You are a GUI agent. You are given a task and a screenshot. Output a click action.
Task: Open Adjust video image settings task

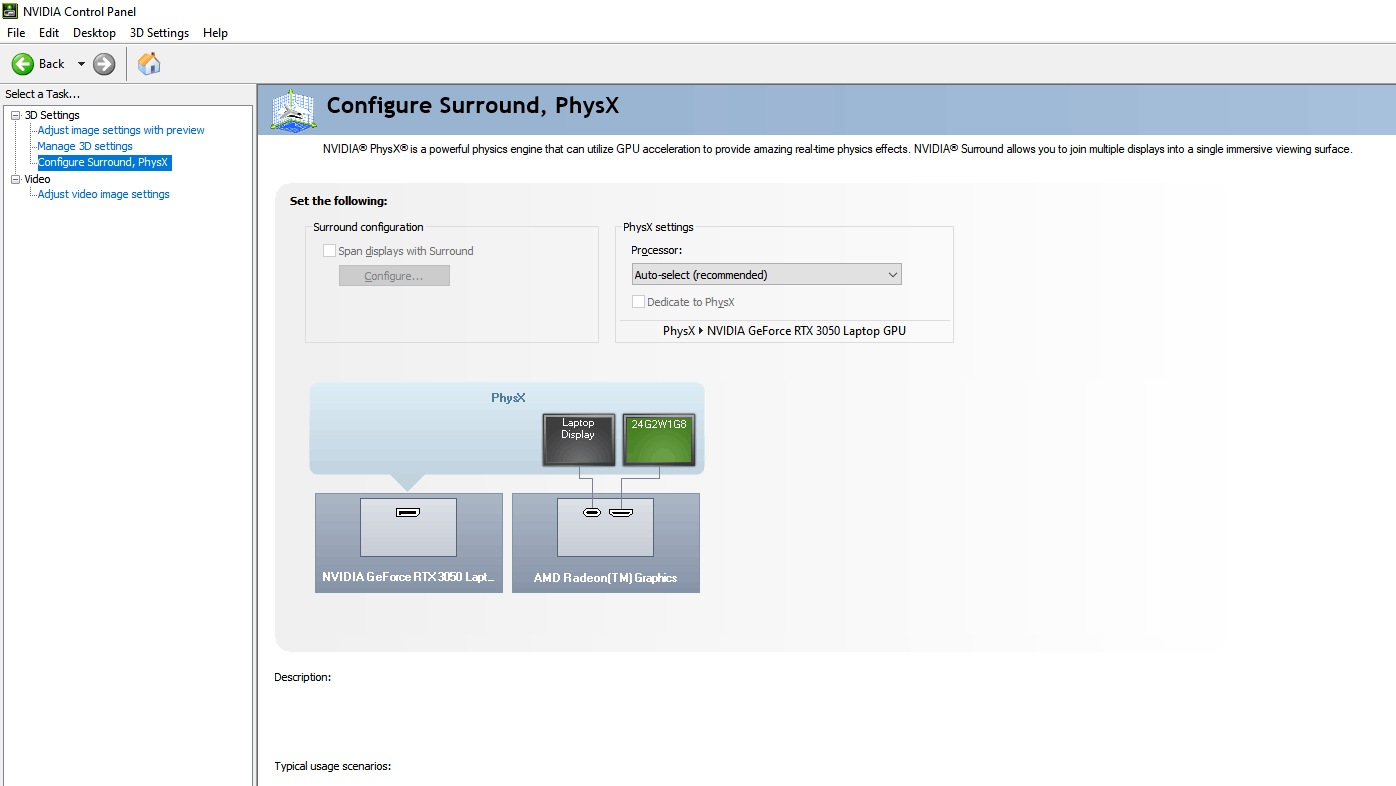pos(104,194)
